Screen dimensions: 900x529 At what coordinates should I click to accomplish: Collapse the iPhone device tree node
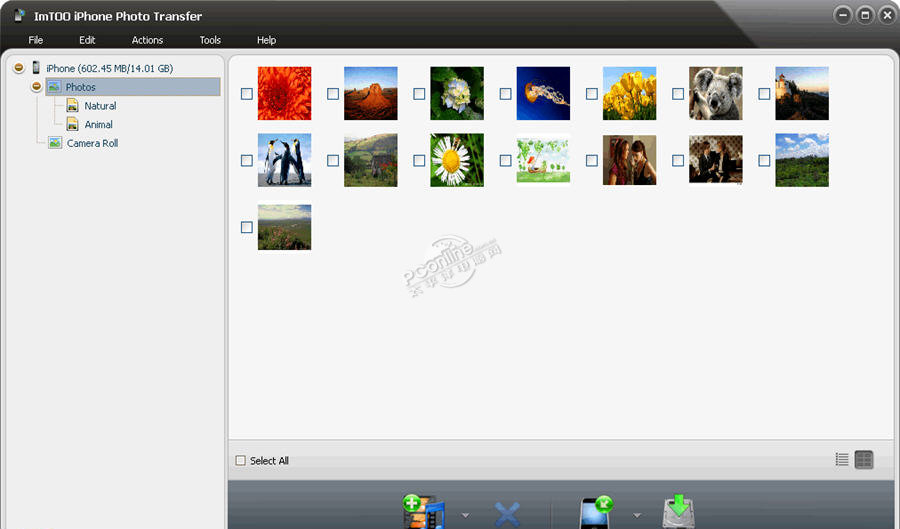pyautogui.click(x=19, y=68)
